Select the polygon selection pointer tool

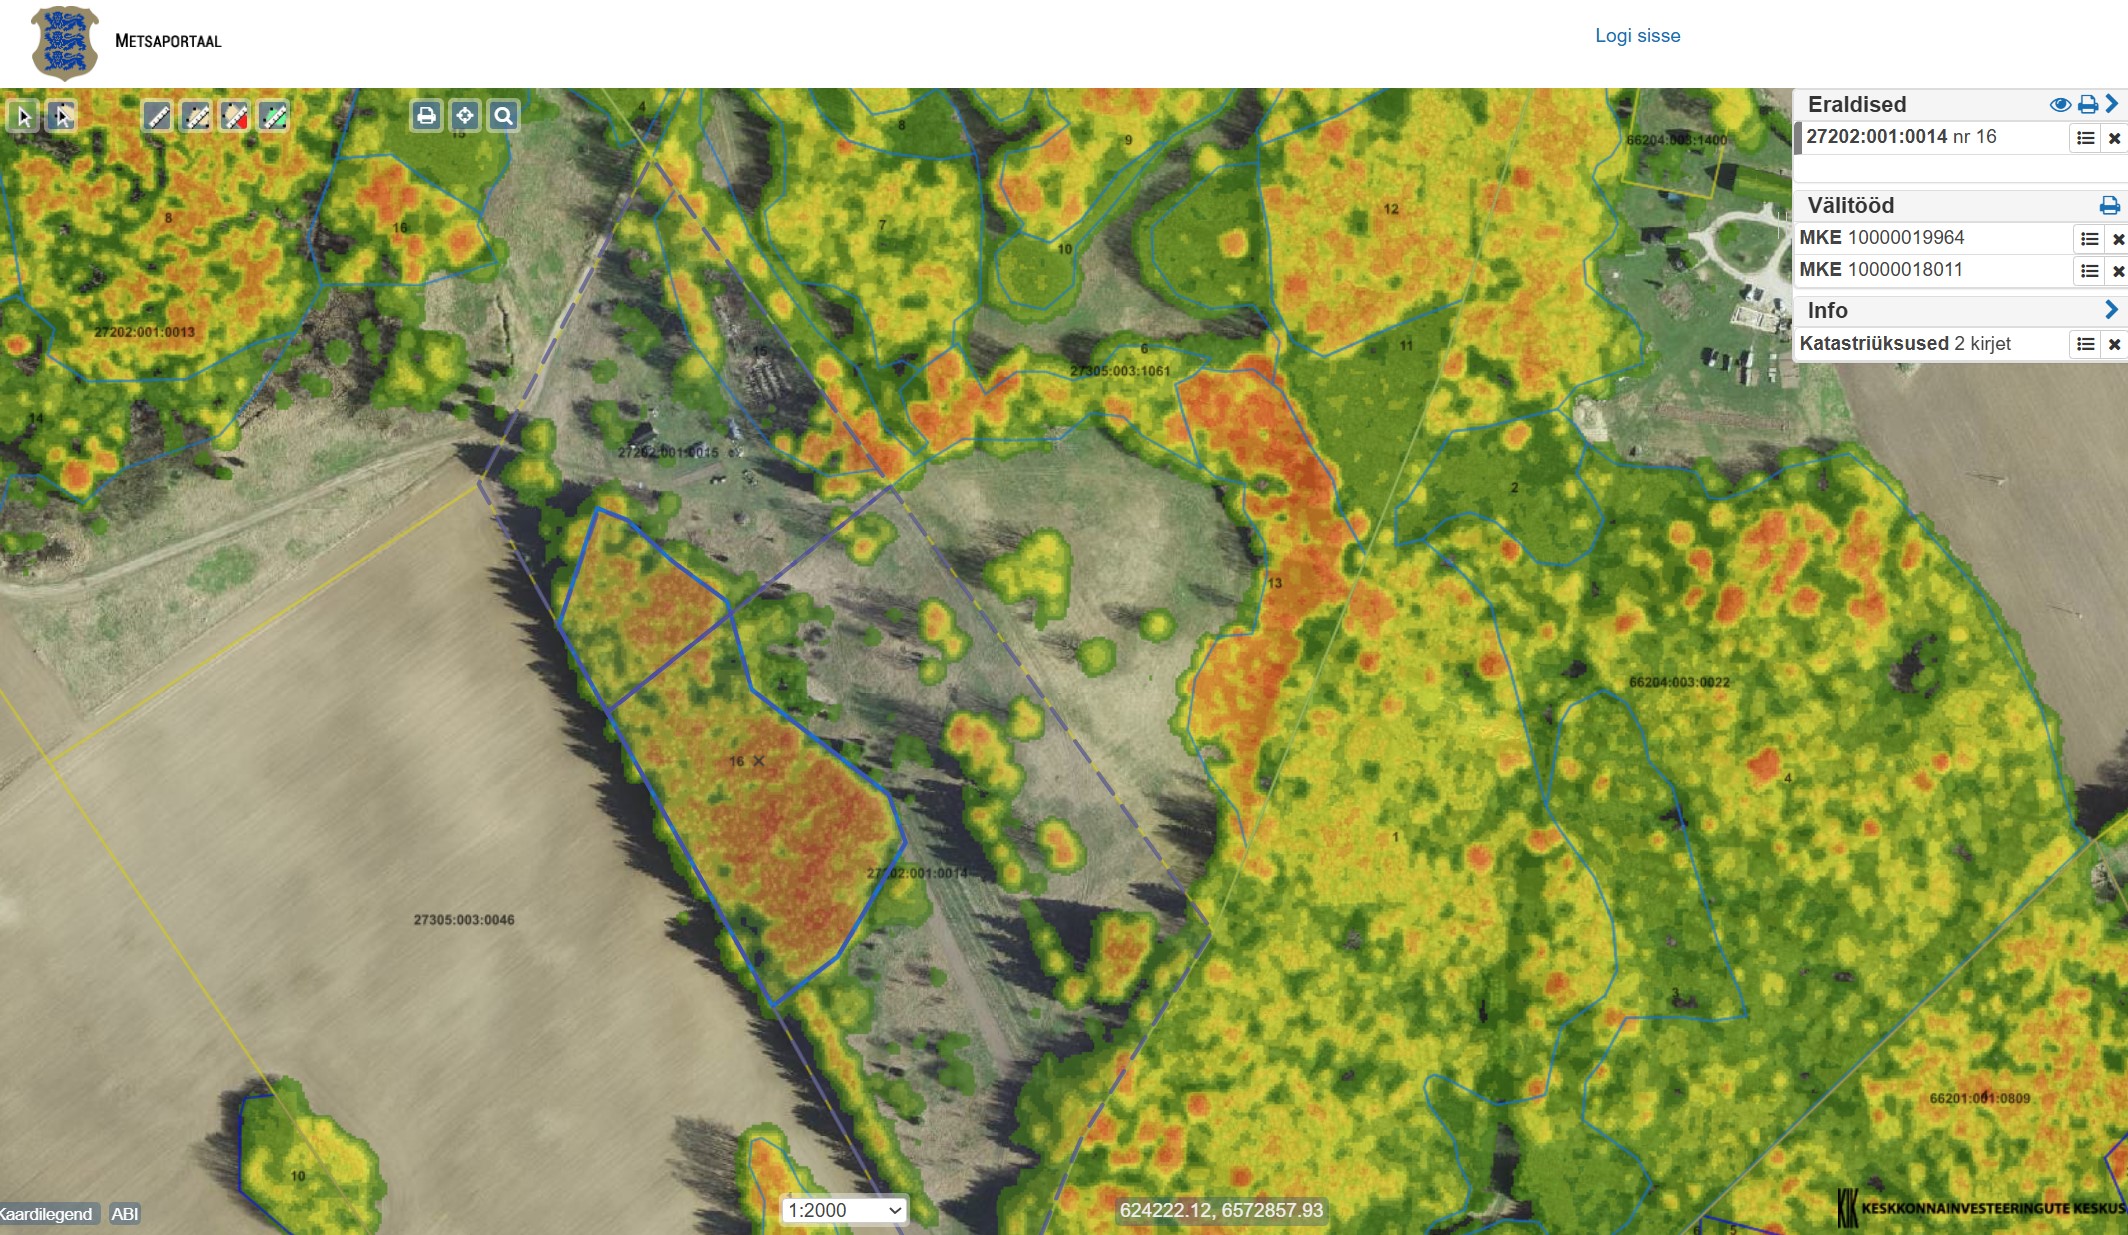tap(62, 117)
